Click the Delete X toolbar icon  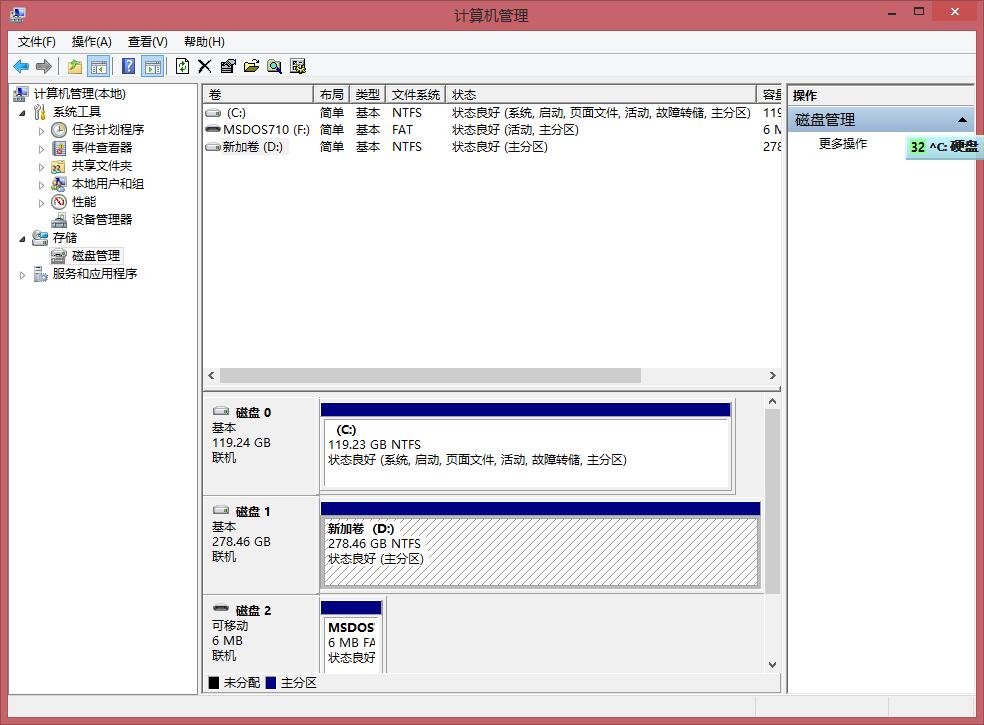pyautogui.click(x=205, y=66)
